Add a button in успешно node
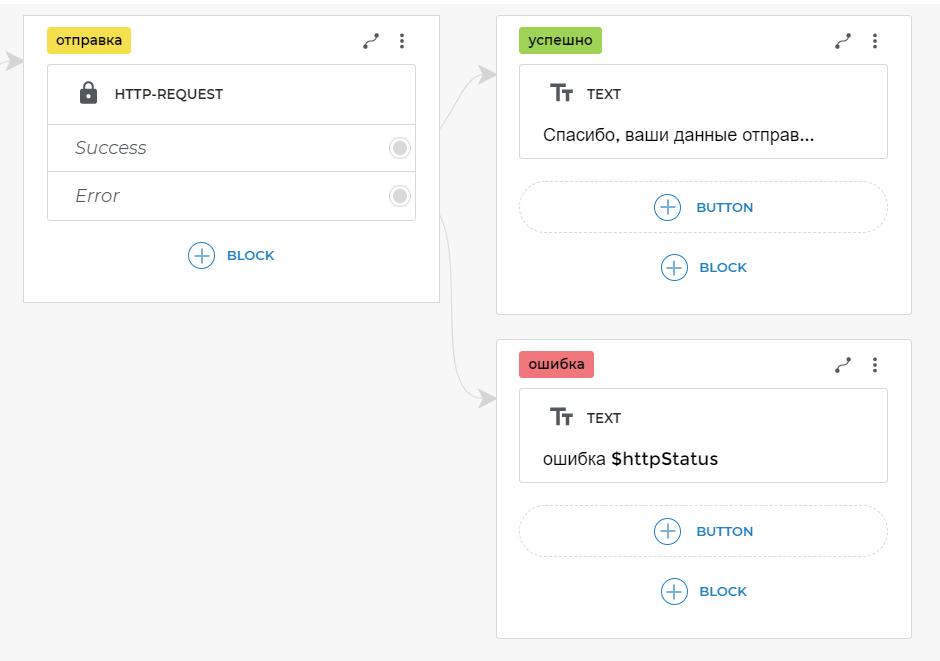This screenshot has width=940, height=661. pos(703,207)
